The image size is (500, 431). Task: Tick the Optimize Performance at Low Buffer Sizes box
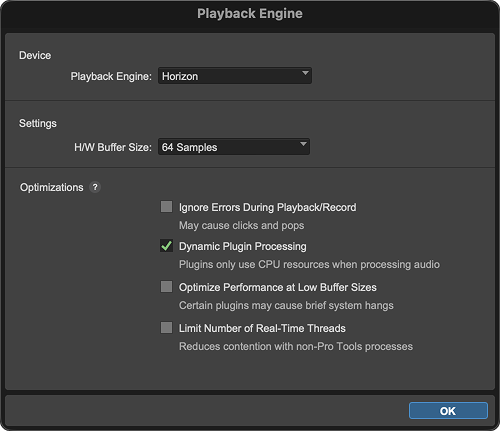pos(166,286)
